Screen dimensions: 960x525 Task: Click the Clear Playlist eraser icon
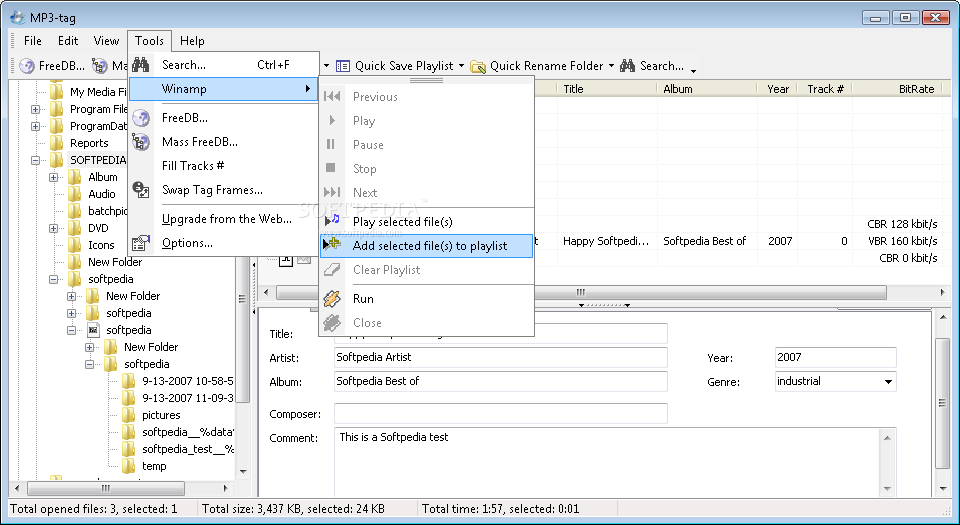pyautogui.click(x=332, y=269)
